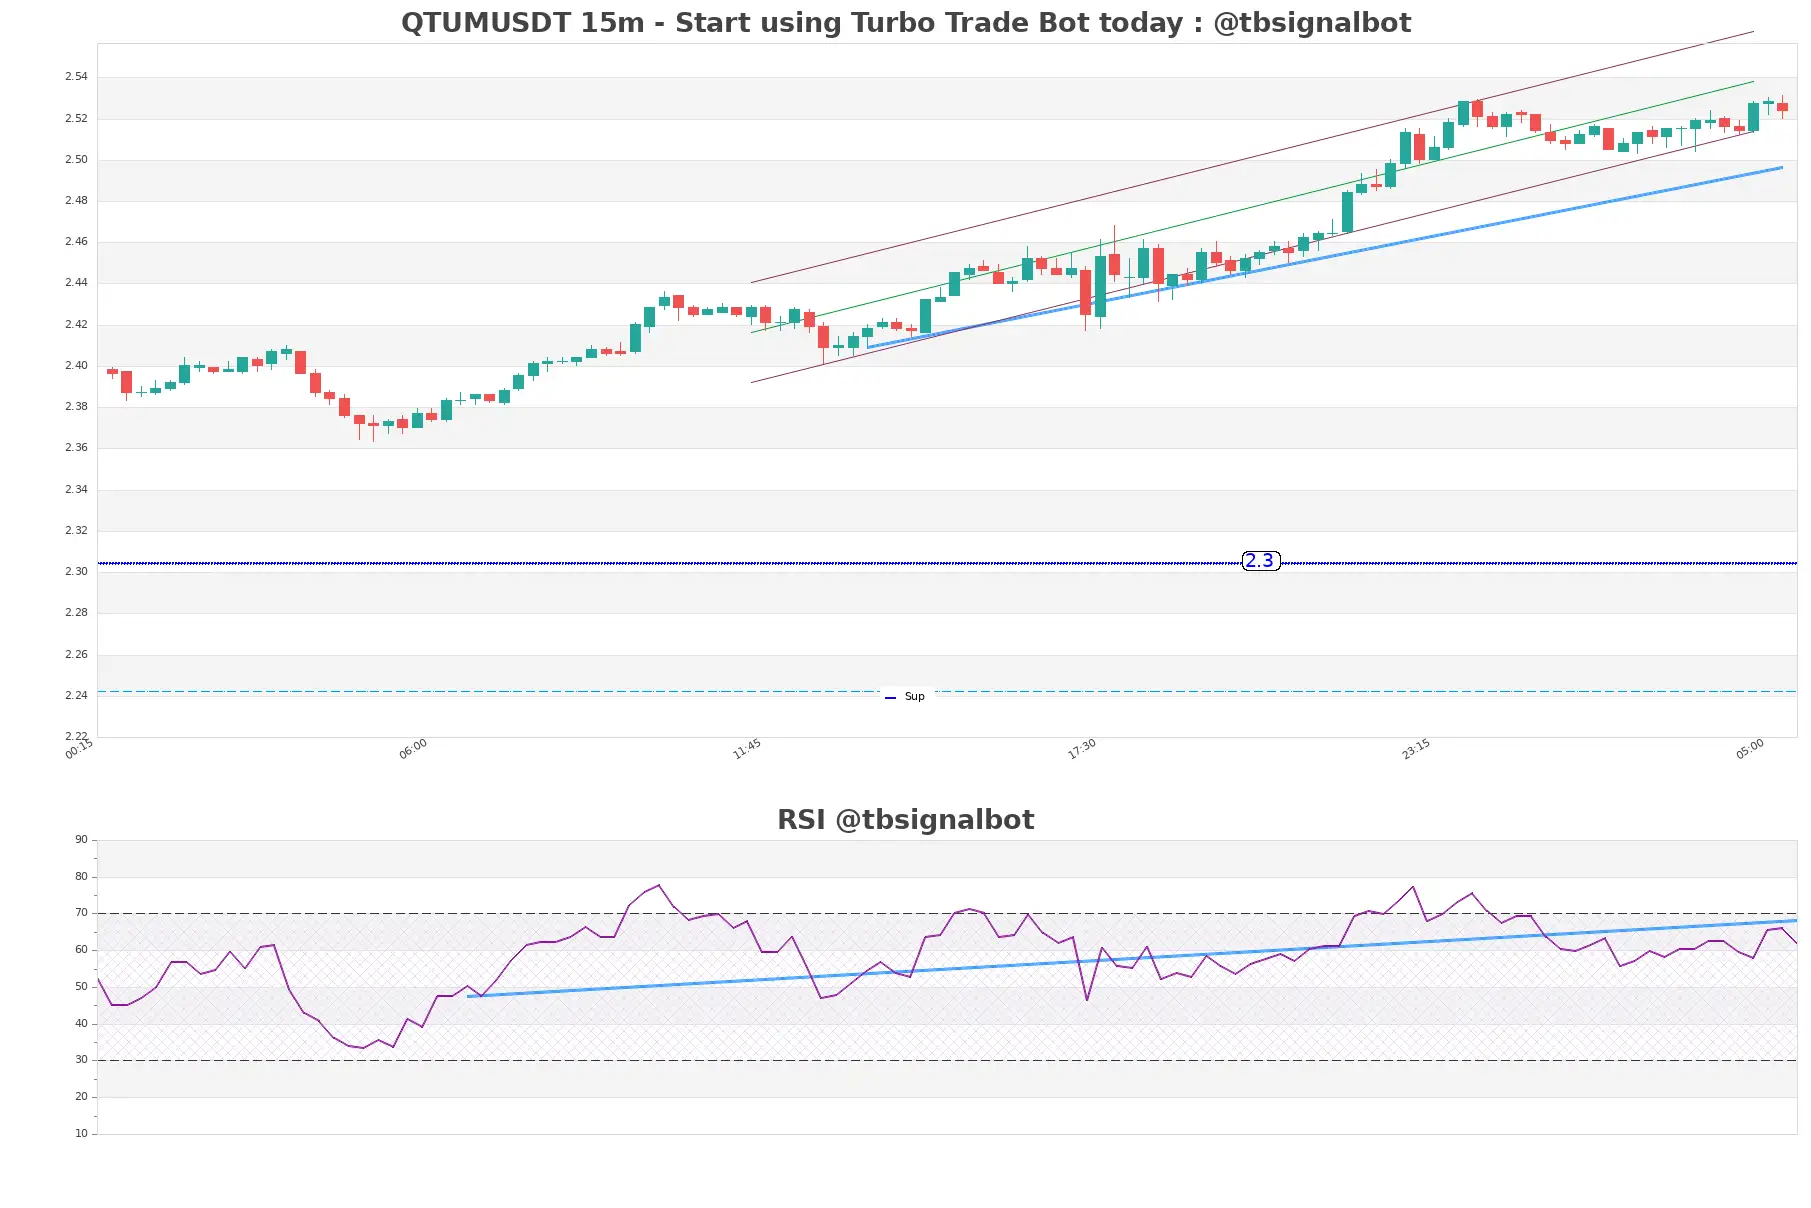Click the RSI 80 axis label
This screenshot has height=1208, width=1811.
pos(81,876)
